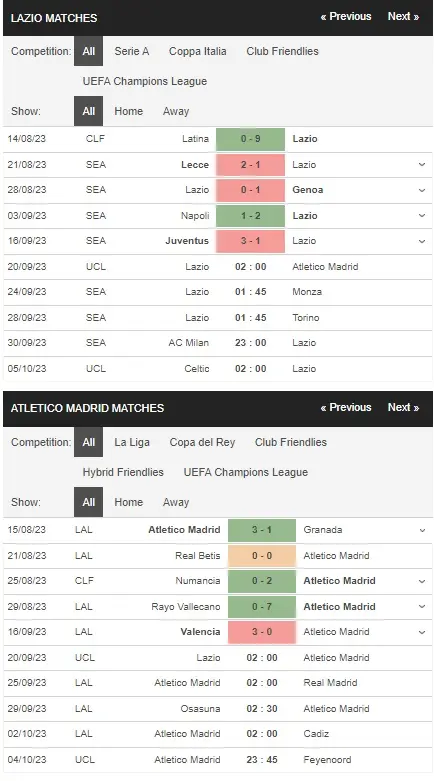The height and width of the screenshot is (781, 434).
Task: Select the Serie A competition filter
Action: click(x=132, y=51)
